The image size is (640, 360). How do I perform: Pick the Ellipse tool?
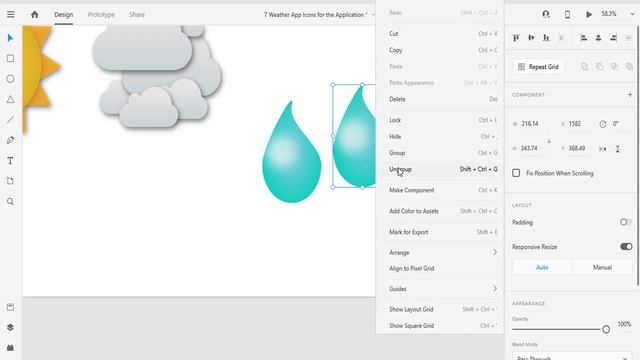pos(11,79)
